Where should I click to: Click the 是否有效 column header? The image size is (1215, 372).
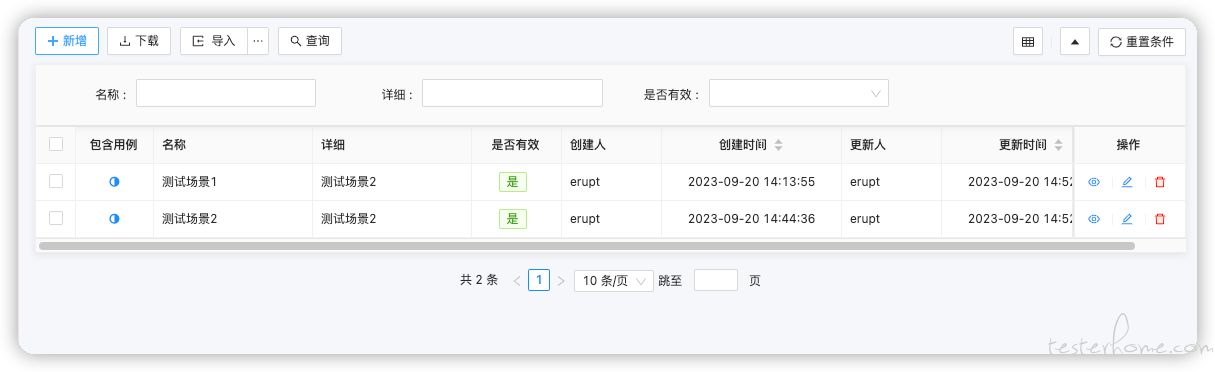coord(515,145)
